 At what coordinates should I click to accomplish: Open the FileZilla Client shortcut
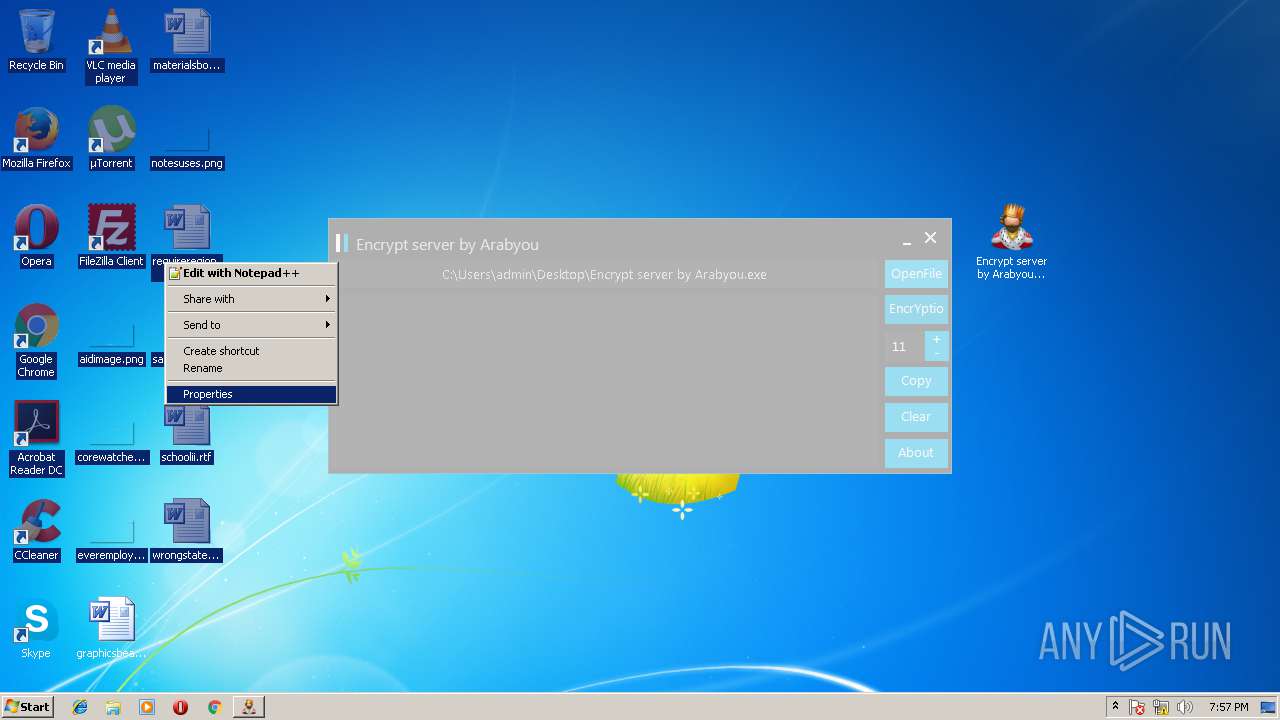click(111, 236)
